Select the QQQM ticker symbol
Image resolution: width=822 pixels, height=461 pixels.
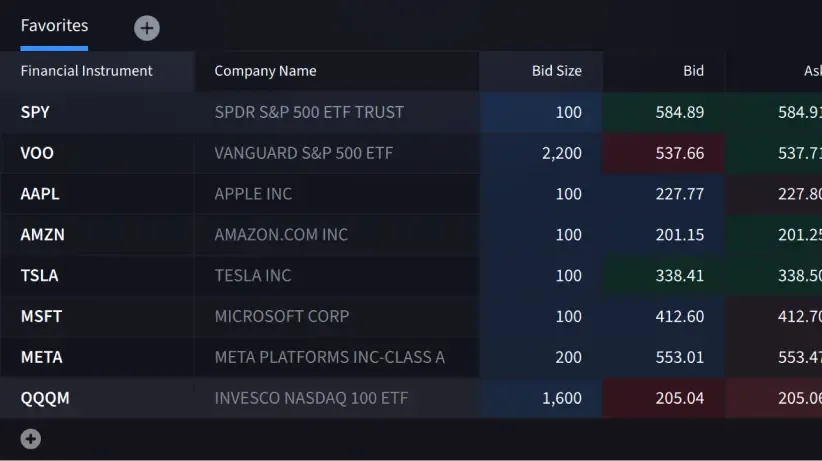(x=45, y=398)
